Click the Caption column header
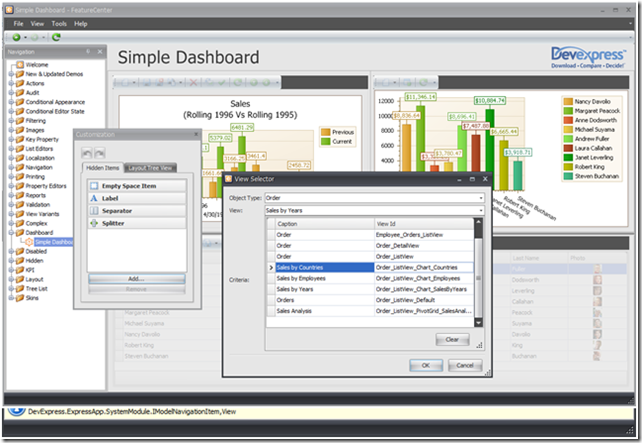 coord(324,224)
